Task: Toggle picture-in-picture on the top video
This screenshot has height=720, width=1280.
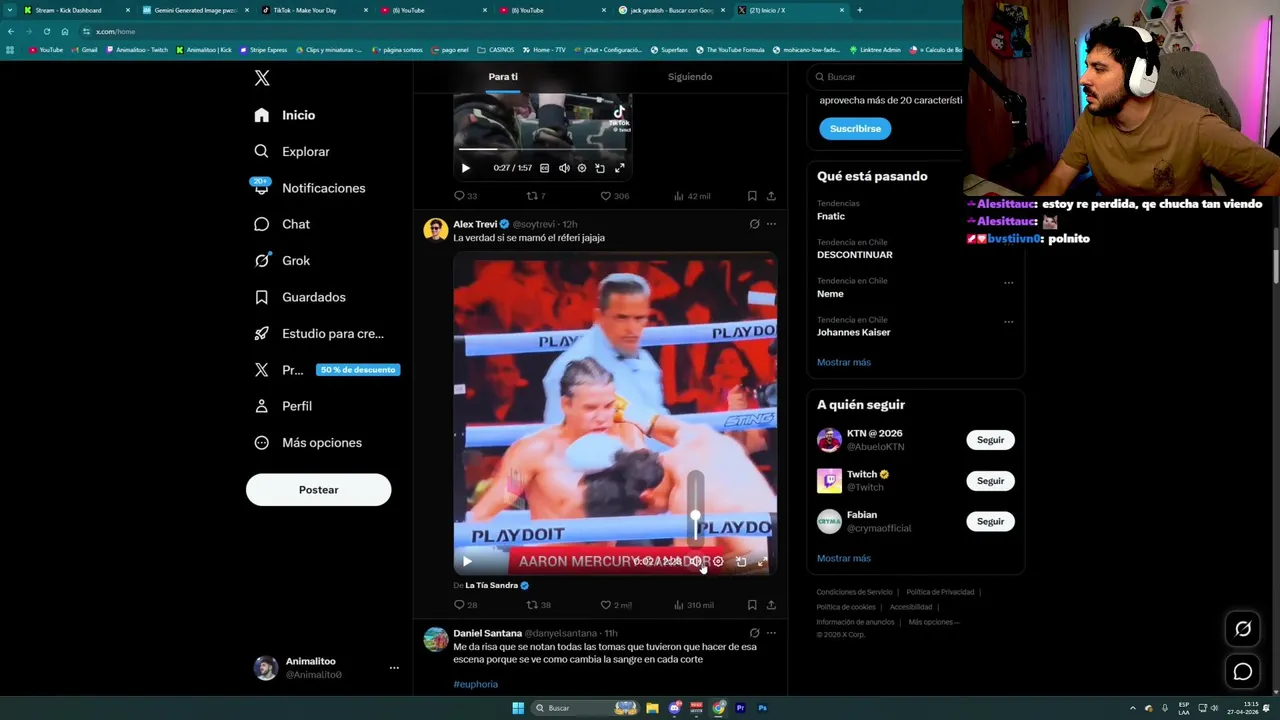Action: 600,168
